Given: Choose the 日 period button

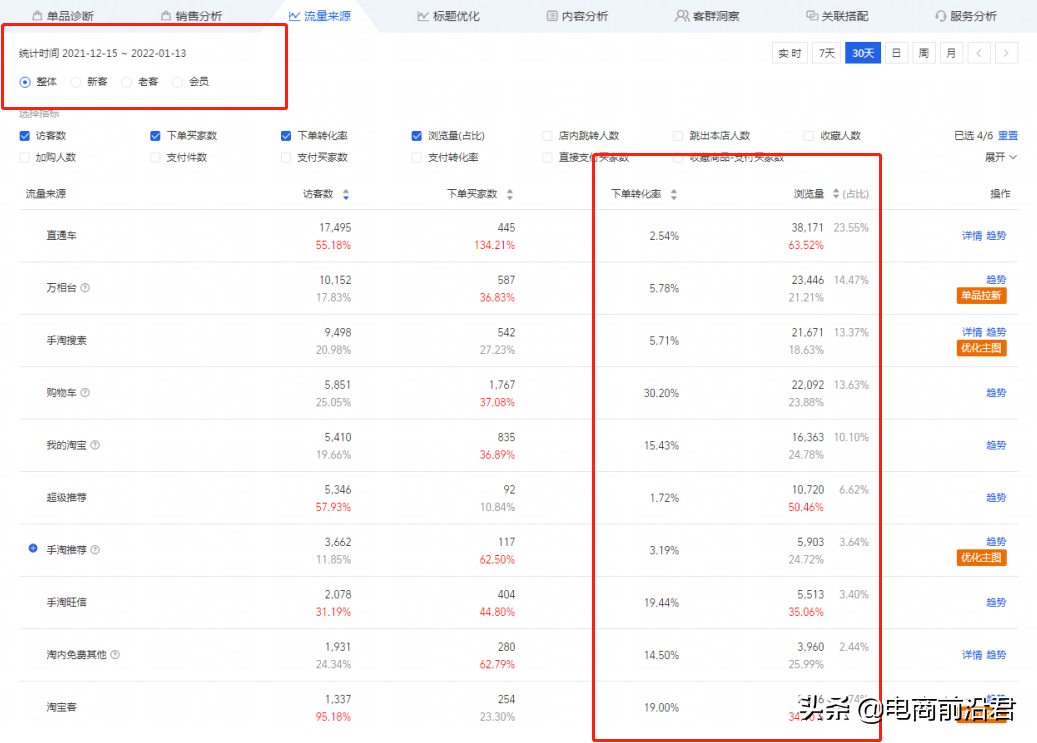Looking at the screenshot, I should coord(896,53).
